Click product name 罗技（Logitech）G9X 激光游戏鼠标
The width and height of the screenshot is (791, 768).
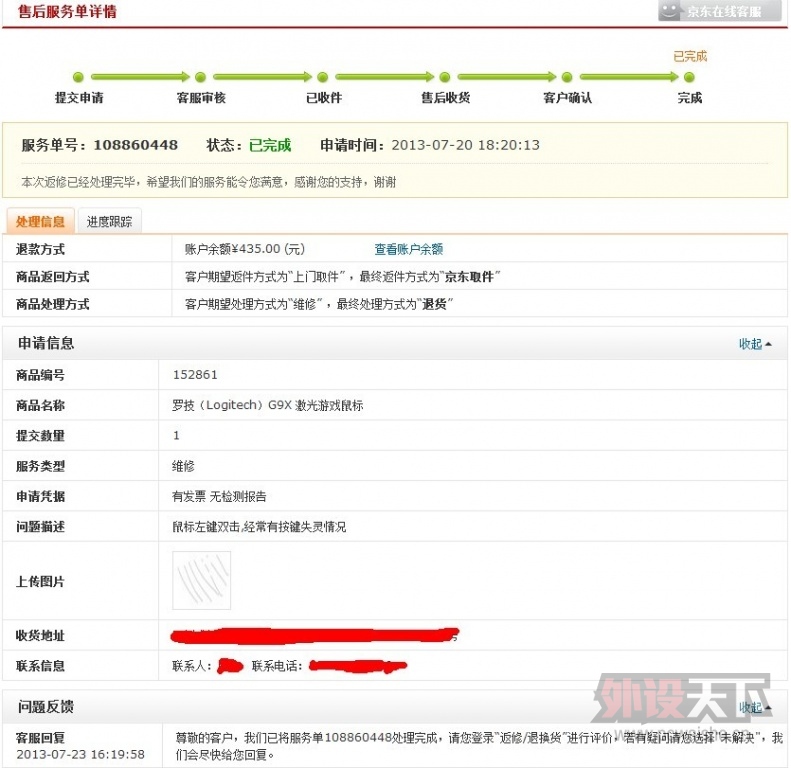[x=267, y=405]
